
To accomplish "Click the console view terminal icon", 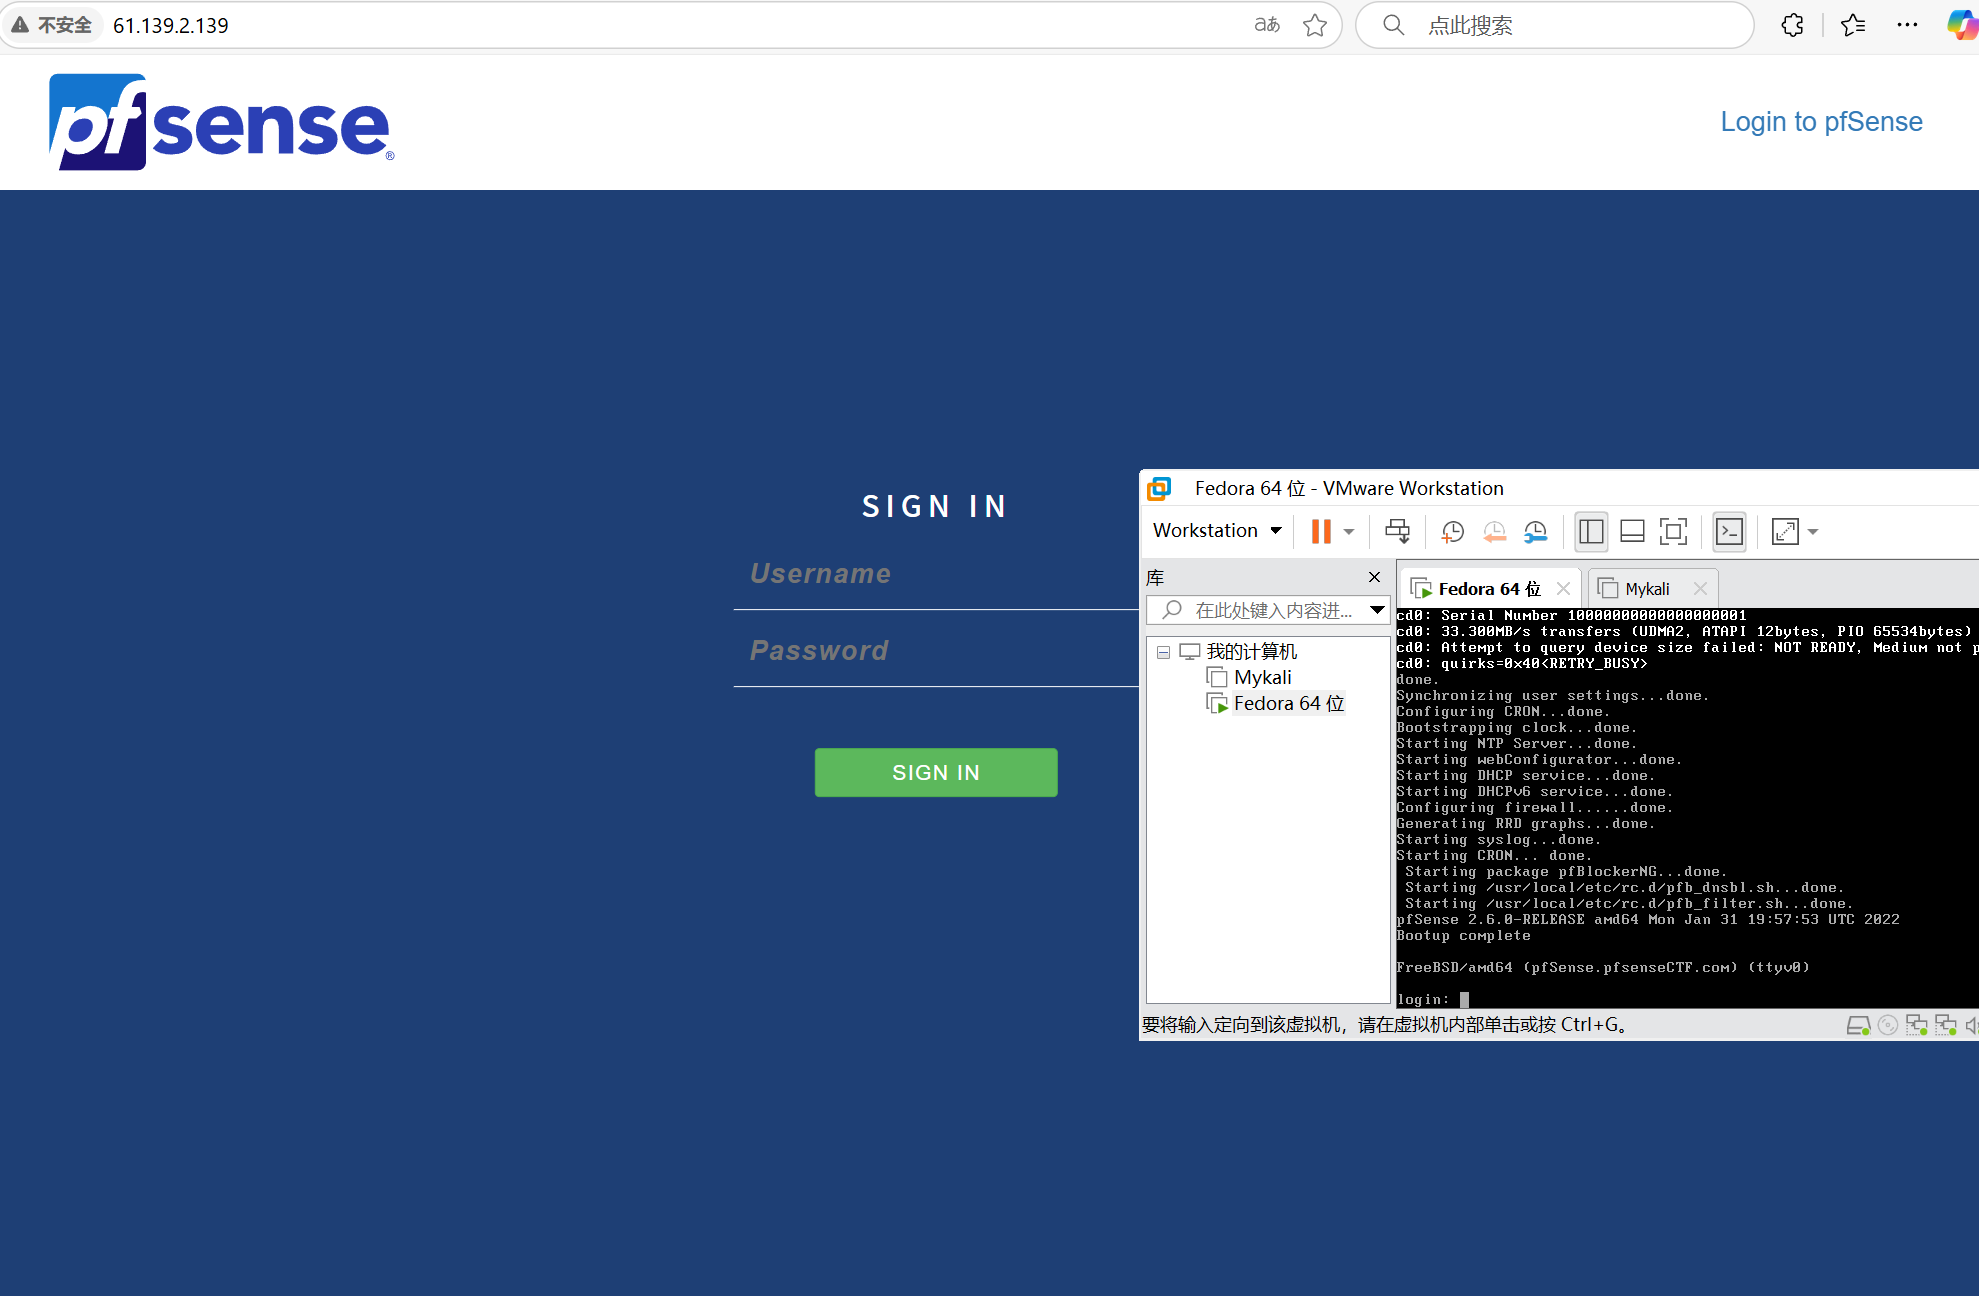I will tap(1729, 531).
